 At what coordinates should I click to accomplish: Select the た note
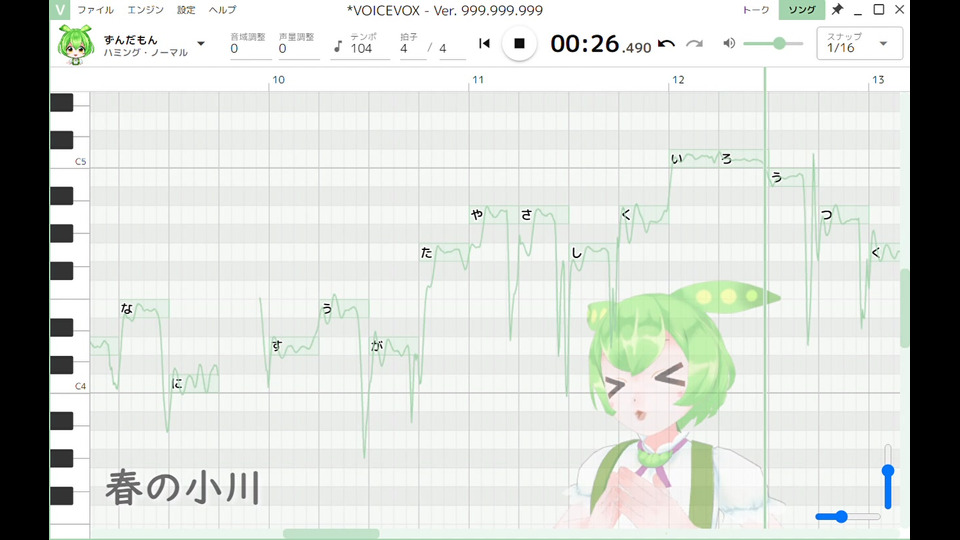[444, 252]
